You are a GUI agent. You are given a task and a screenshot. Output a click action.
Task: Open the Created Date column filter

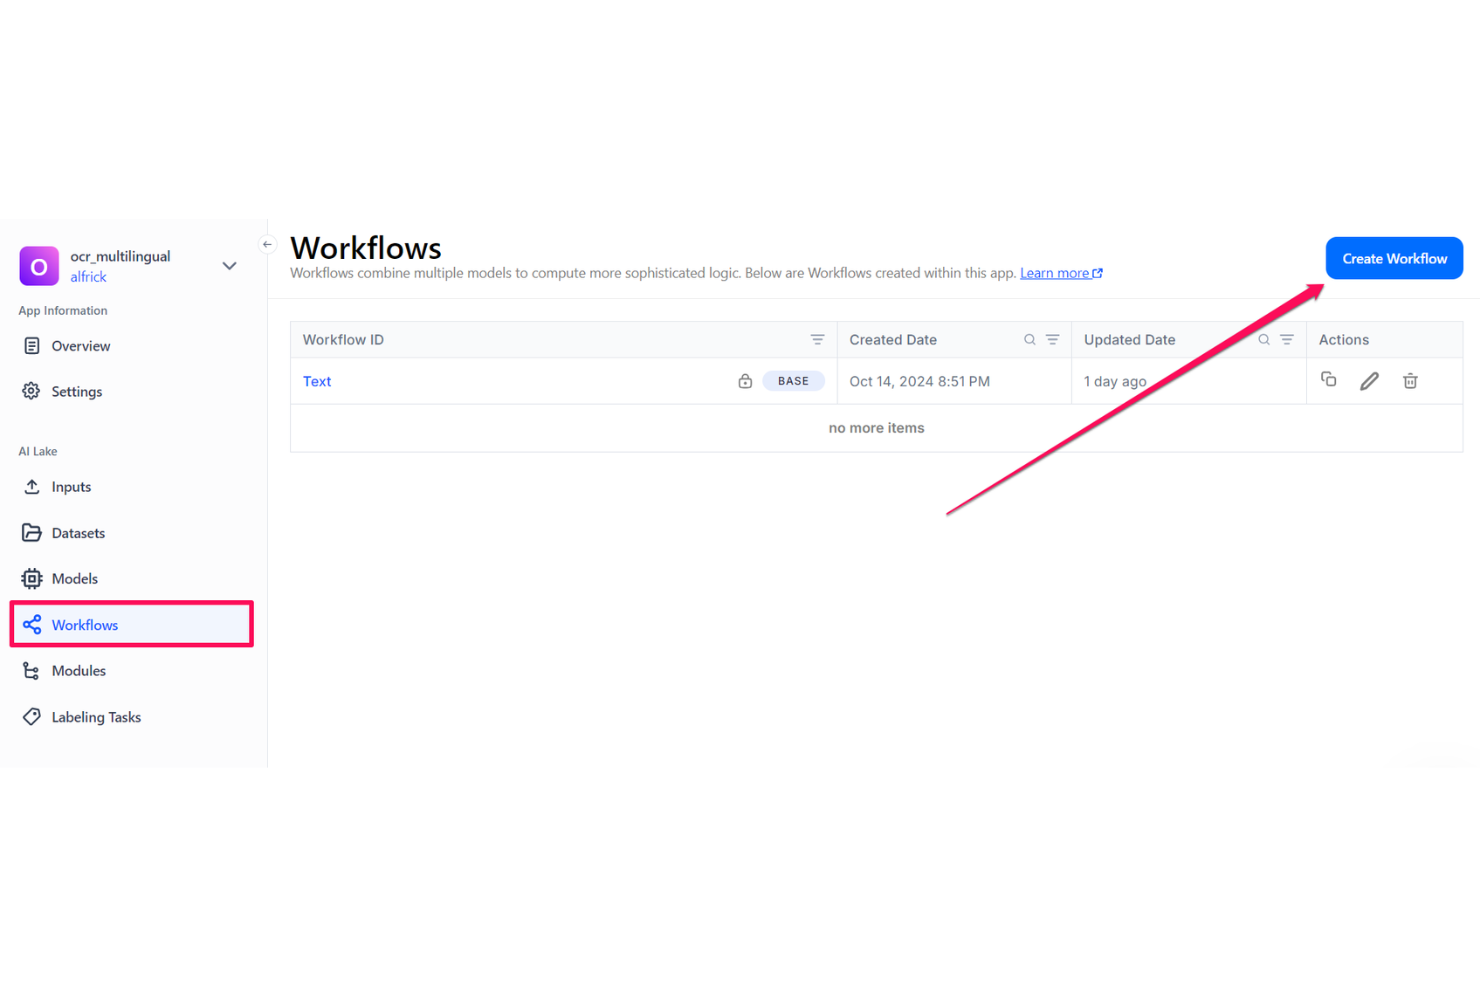click(x=1053, y=340)
